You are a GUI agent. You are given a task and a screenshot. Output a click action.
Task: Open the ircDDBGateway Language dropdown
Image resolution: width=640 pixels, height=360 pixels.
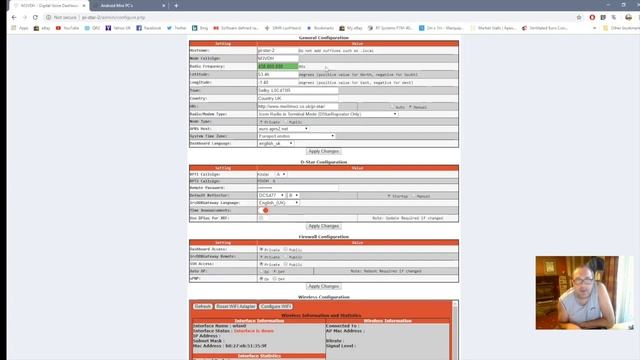click(278, 203)
